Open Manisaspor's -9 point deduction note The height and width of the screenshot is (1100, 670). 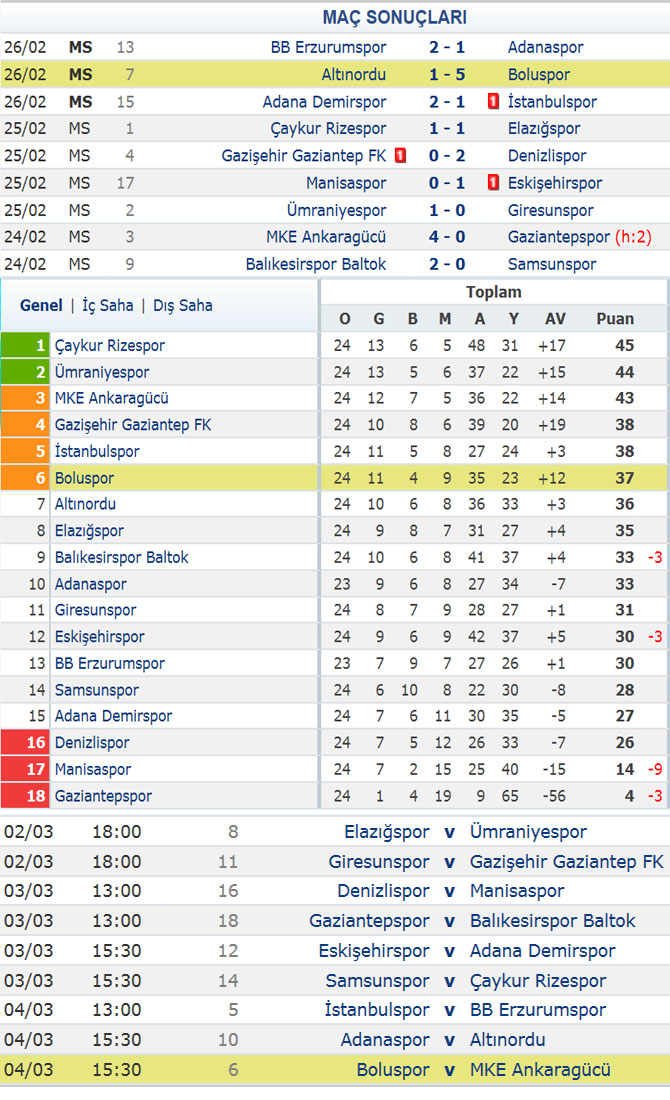pos(655,770)
